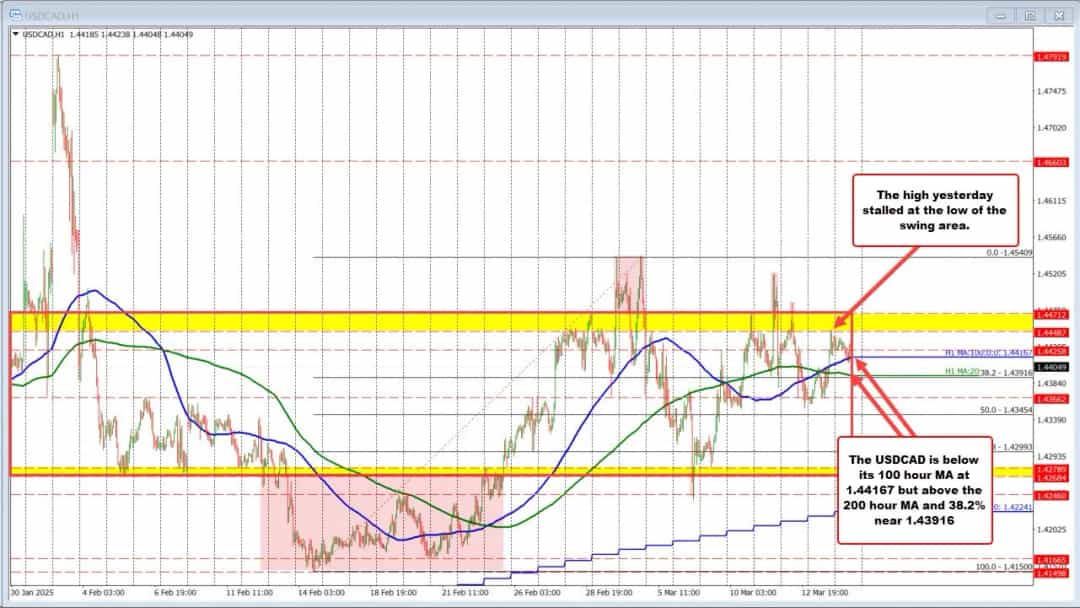Click the current price tag 1.44049
Screen dimensions: 1080x608
pyautogui.click(x=1052, y=368)
